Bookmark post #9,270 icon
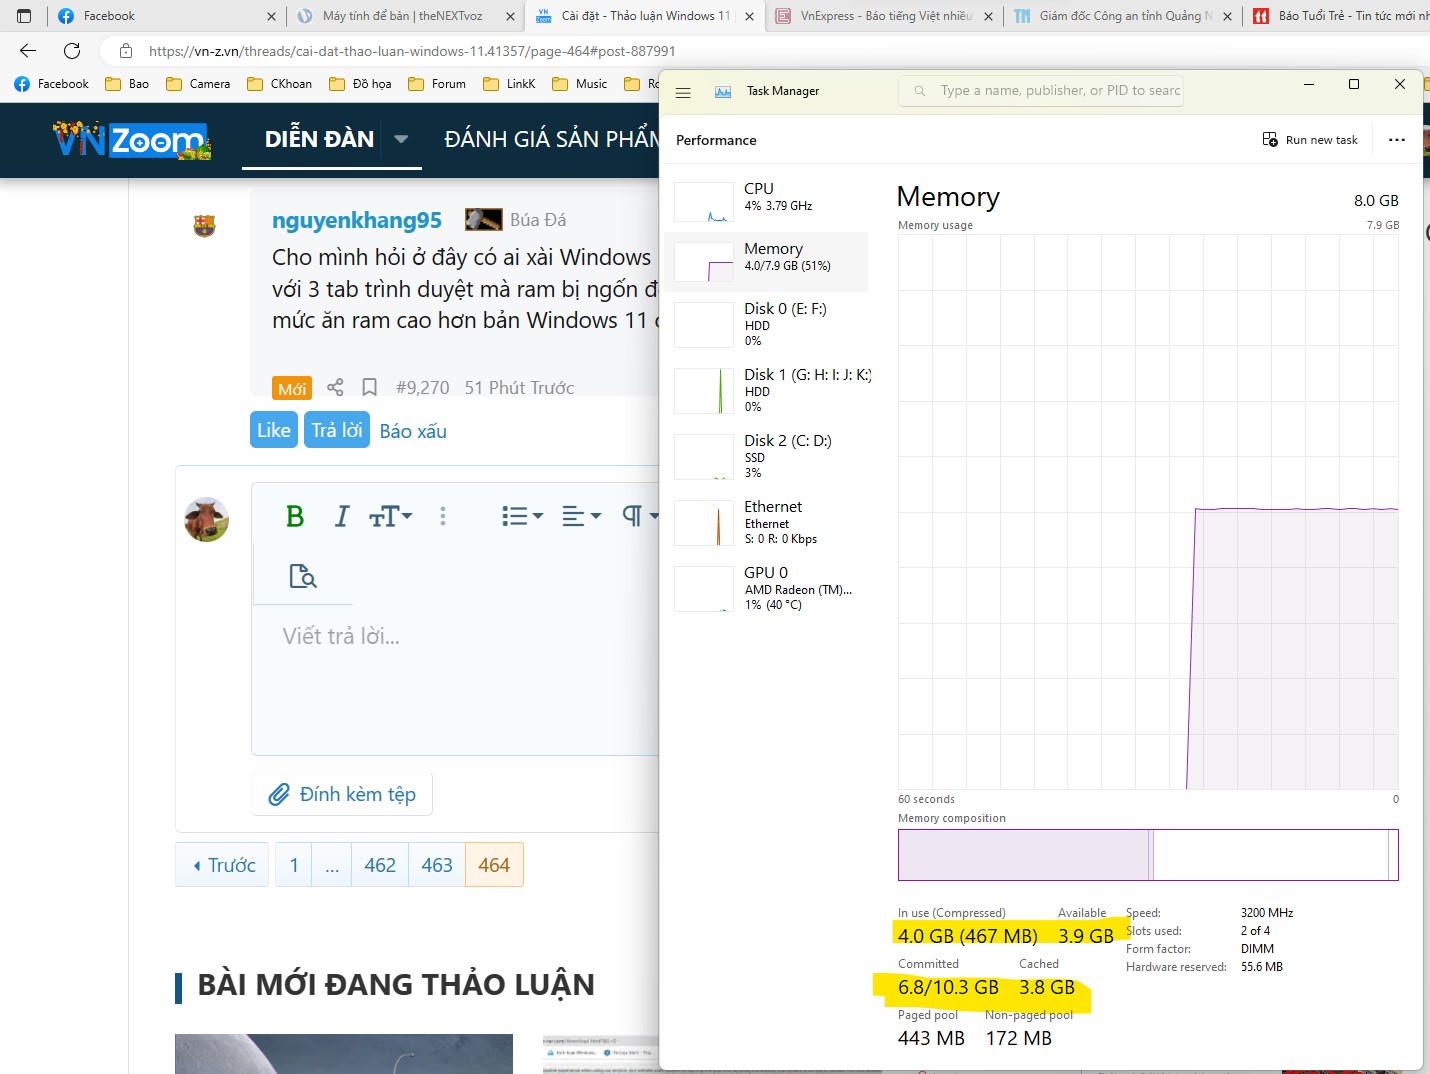The width and height of the screenshot is (1430, 1074). pyautogui.click(x=369, y=387)
